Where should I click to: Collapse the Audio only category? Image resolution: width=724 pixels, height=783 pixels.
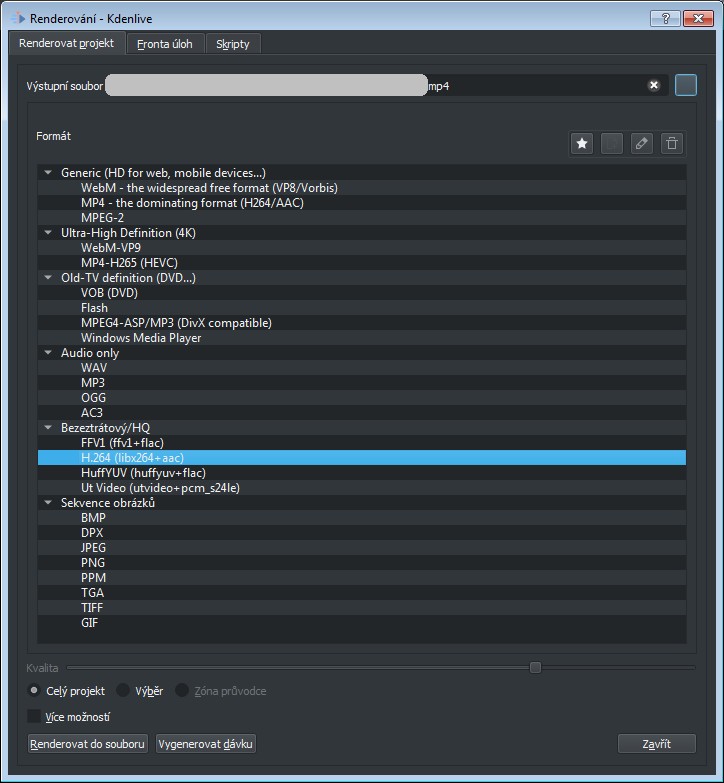coord(48,353)
